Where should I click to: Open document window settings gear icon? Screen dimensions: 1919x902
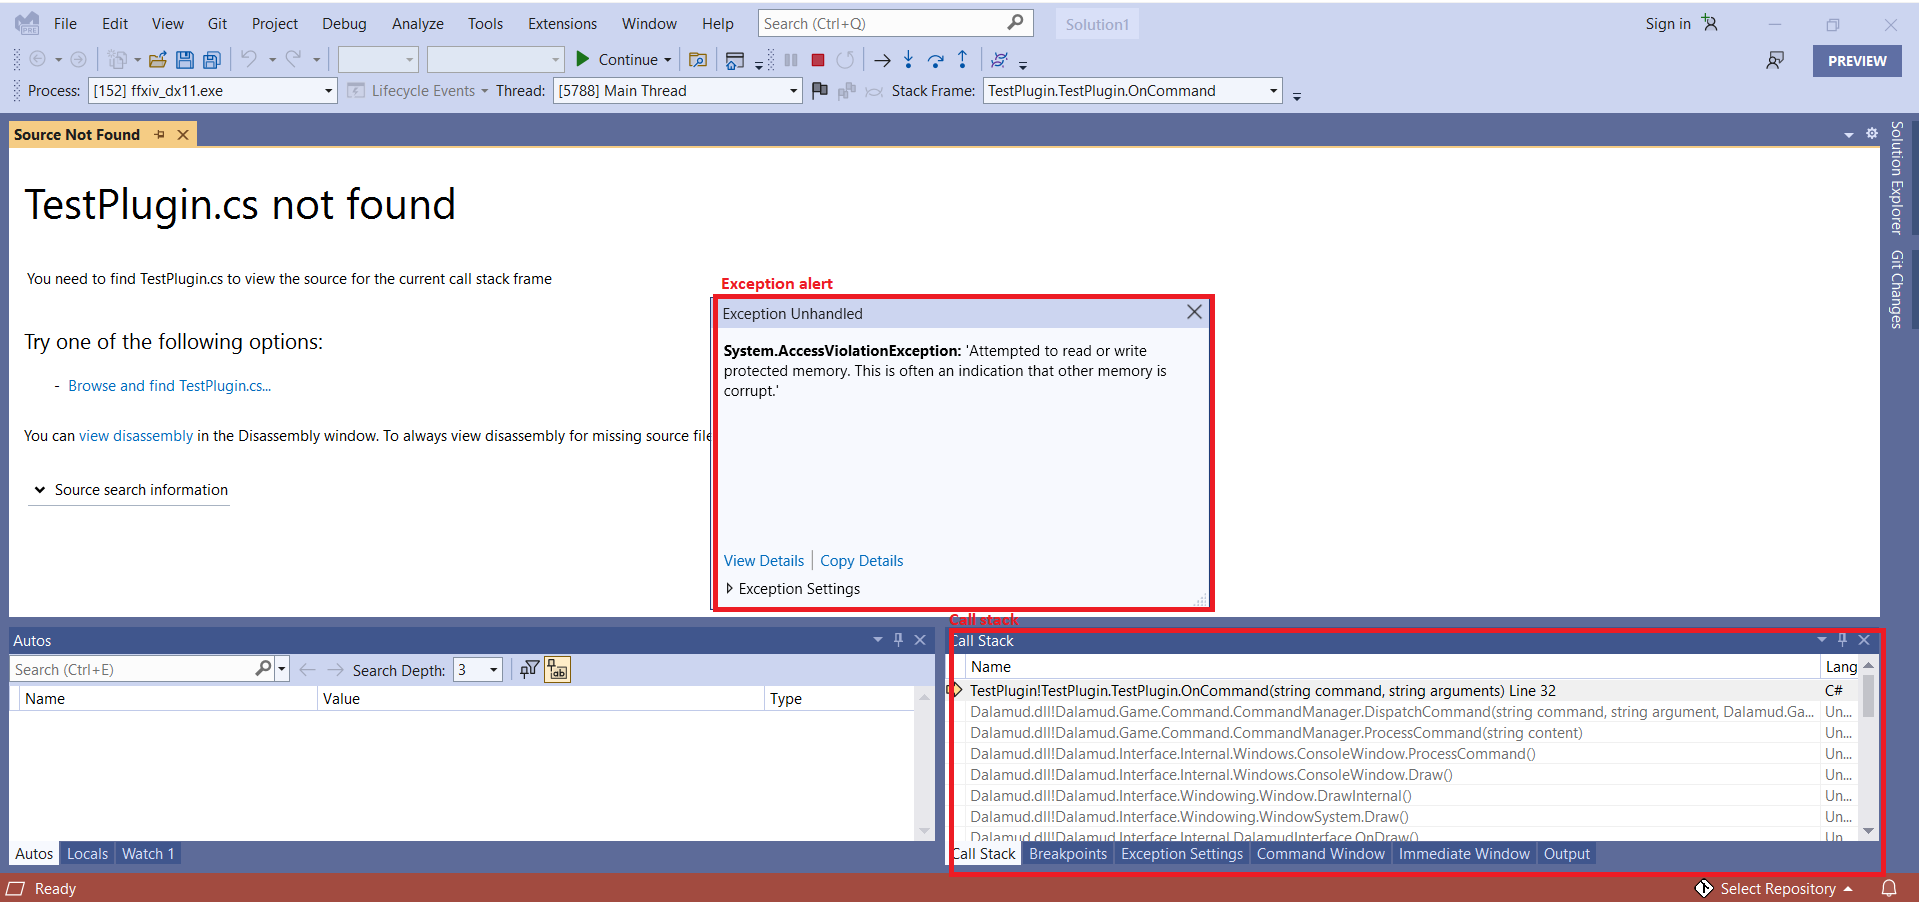(x=1872, y=133)
